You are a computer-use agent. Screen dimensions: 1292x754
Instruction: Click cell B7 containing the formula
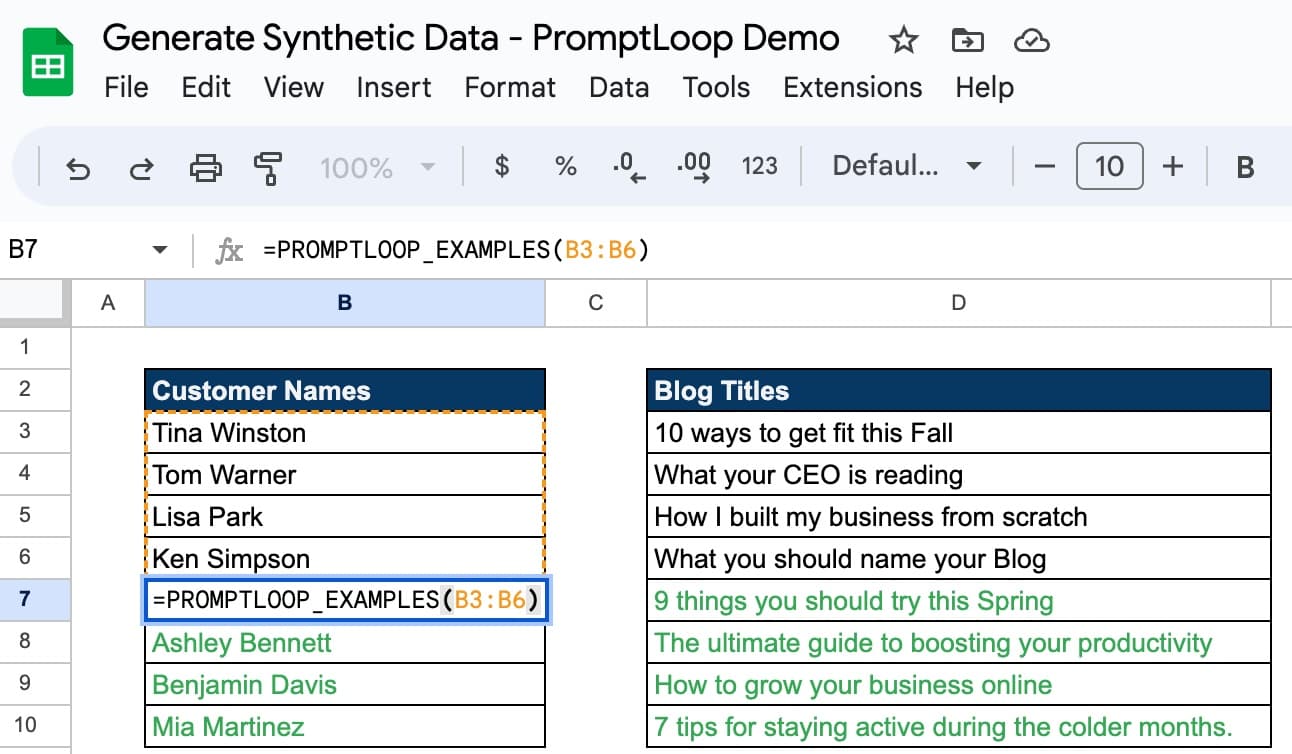pyautogui.click(x=345, y=600)
